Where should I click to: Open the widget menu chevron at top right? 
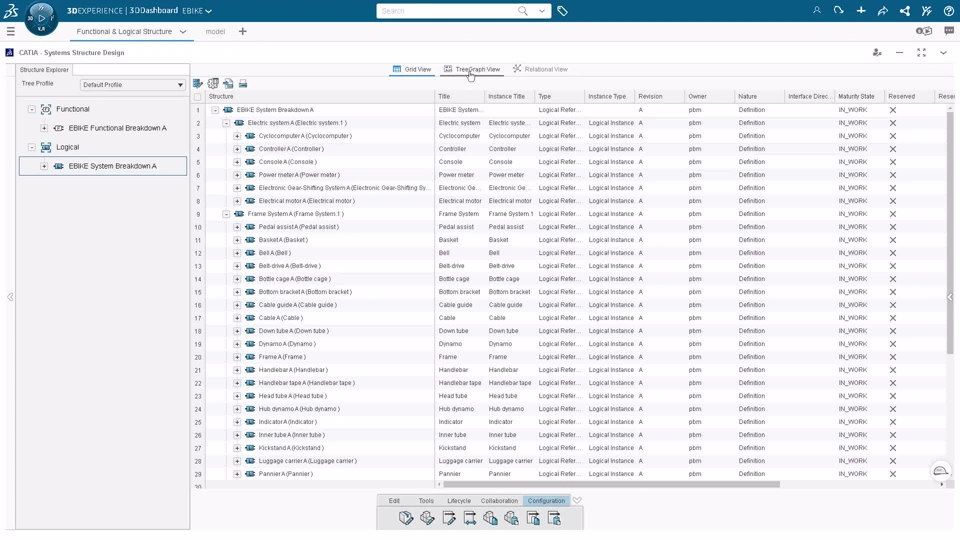point(943,53)
